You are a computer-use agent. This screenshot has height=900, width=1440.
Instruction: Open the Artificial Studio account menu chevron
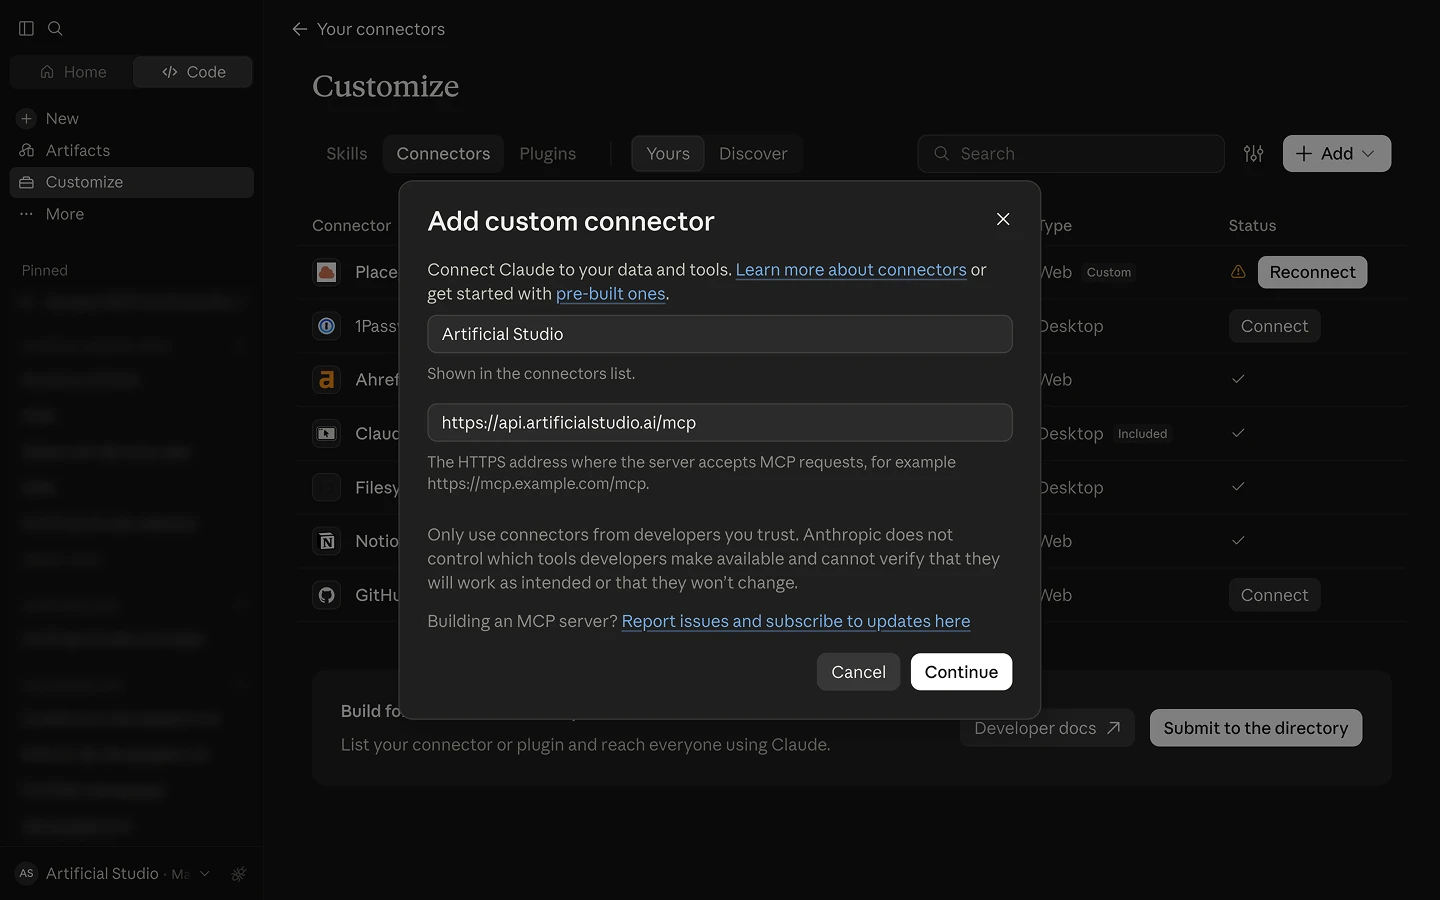[205, 873]
